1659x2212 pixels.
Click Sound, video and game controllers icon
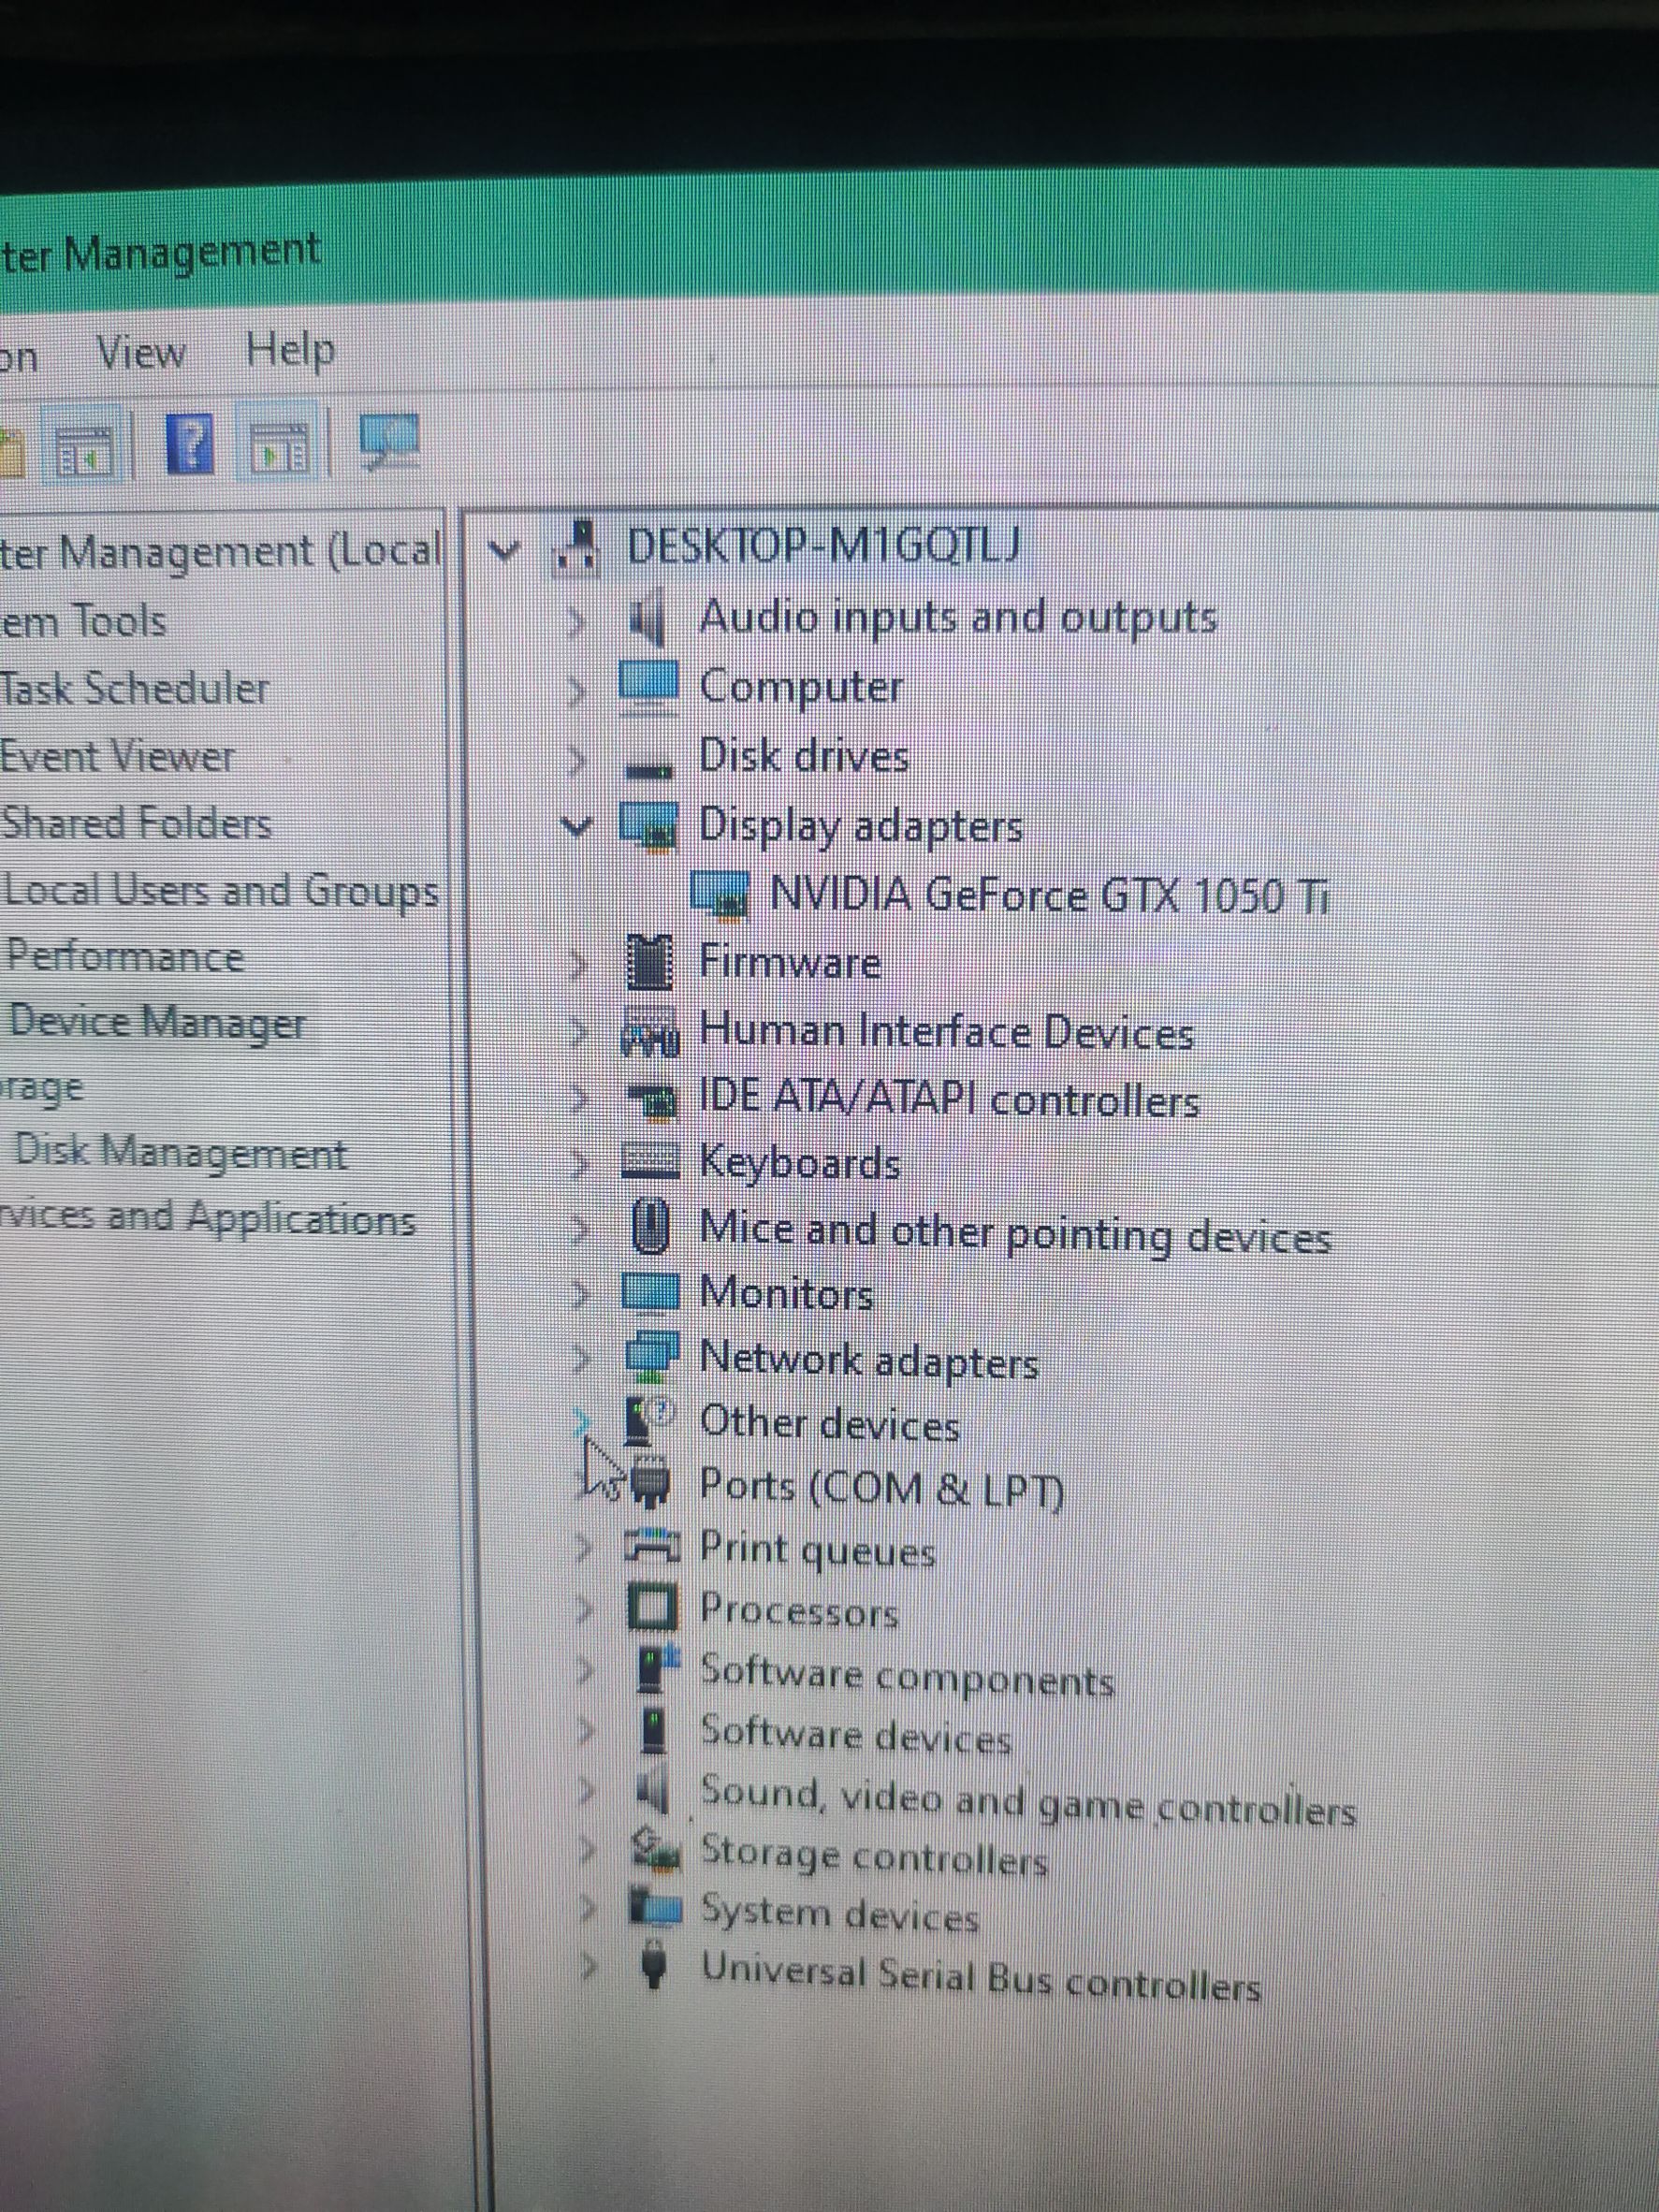pos(653,1790)
